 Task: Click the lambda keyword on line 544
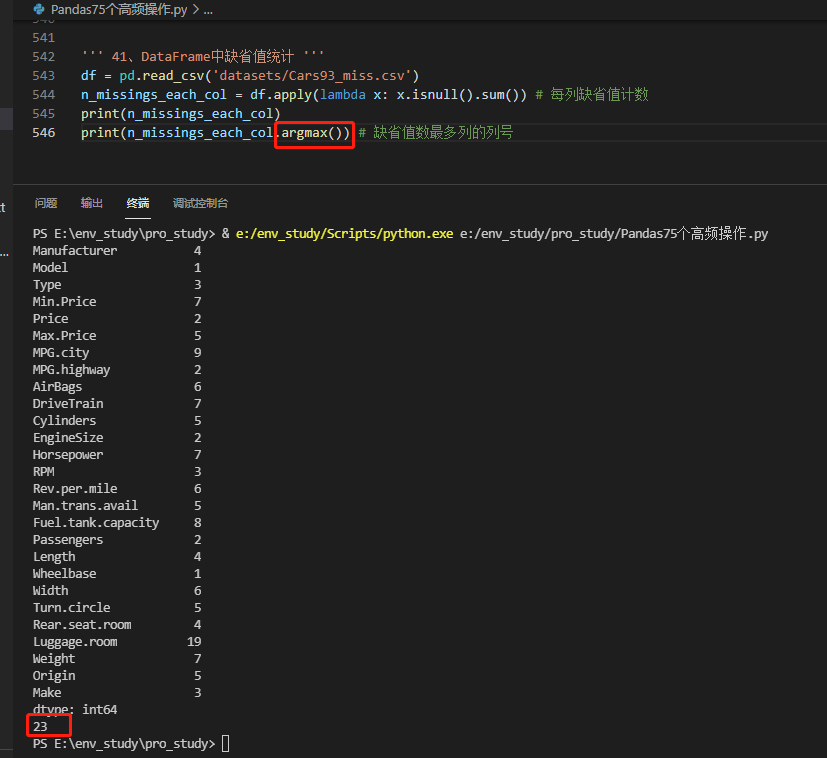point(343,95)
